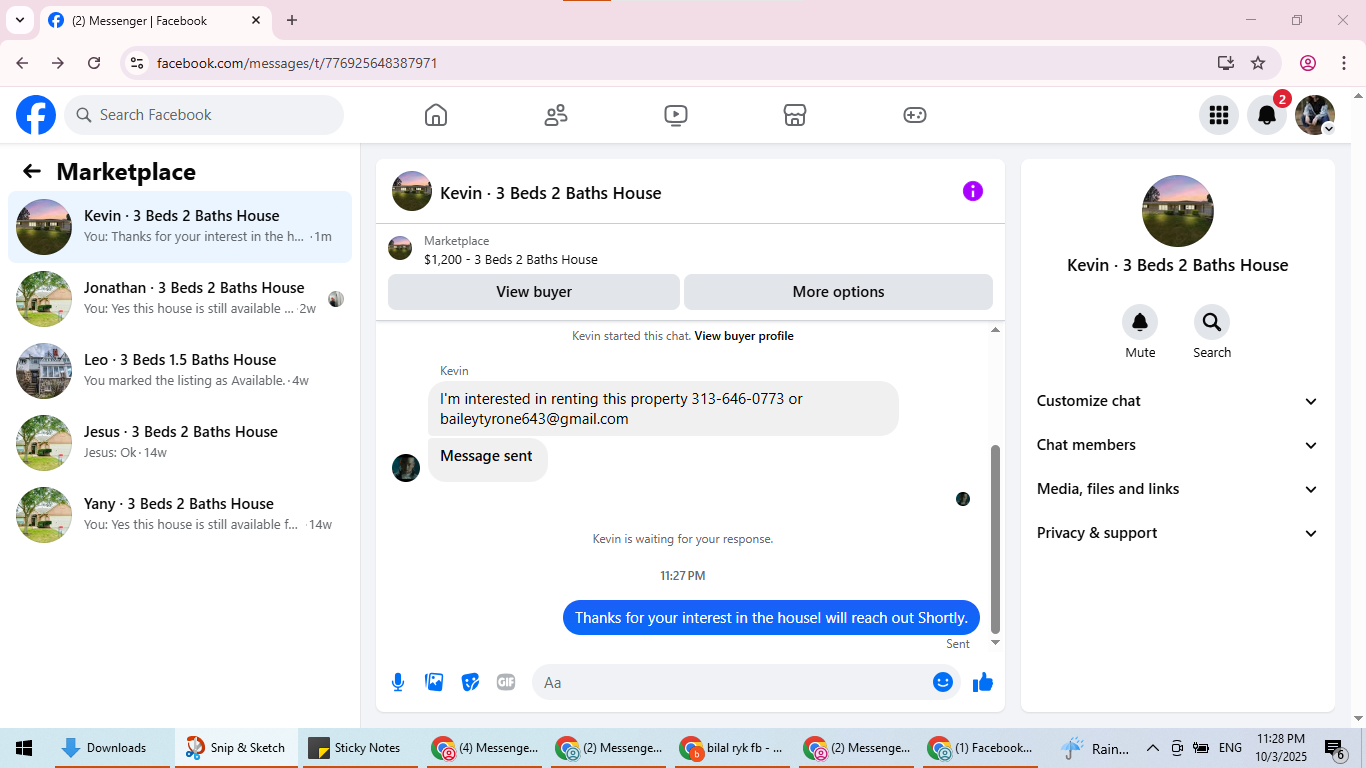Open the Leo 3 Beds 1.5 Baths conversation
The height and width of the screenshot is (768, 1366).
pyautogui.click(x=180, y=371)
